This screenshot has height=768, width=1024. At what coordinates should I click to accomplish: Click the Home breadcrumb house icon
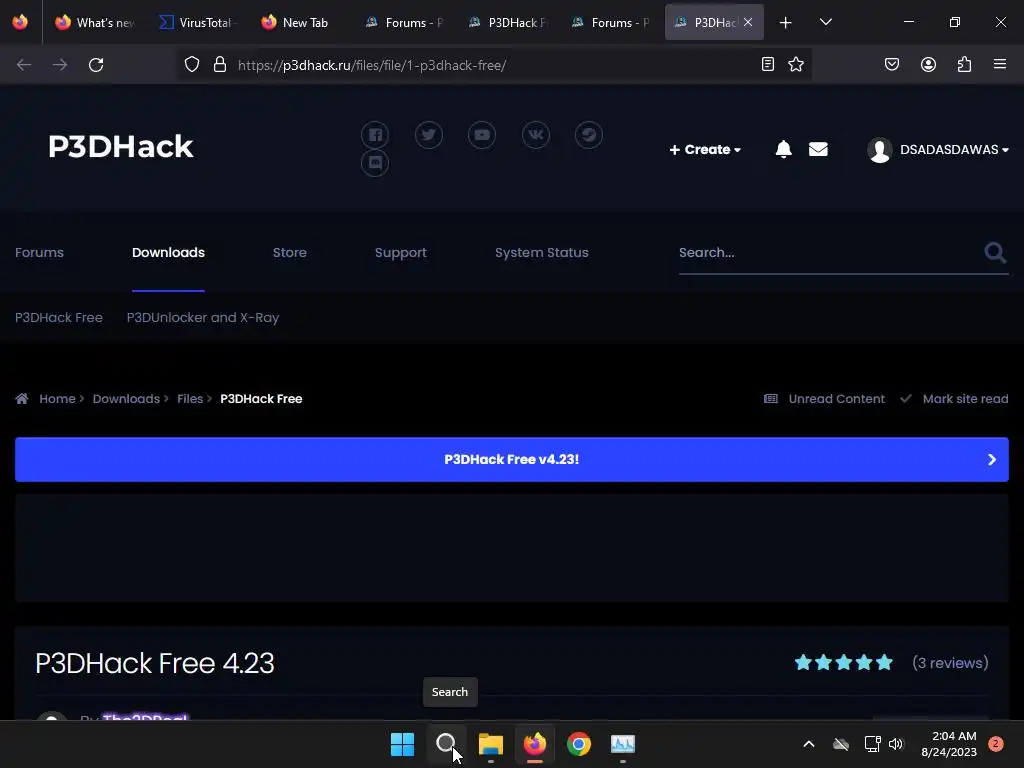(x=22, y=398)
